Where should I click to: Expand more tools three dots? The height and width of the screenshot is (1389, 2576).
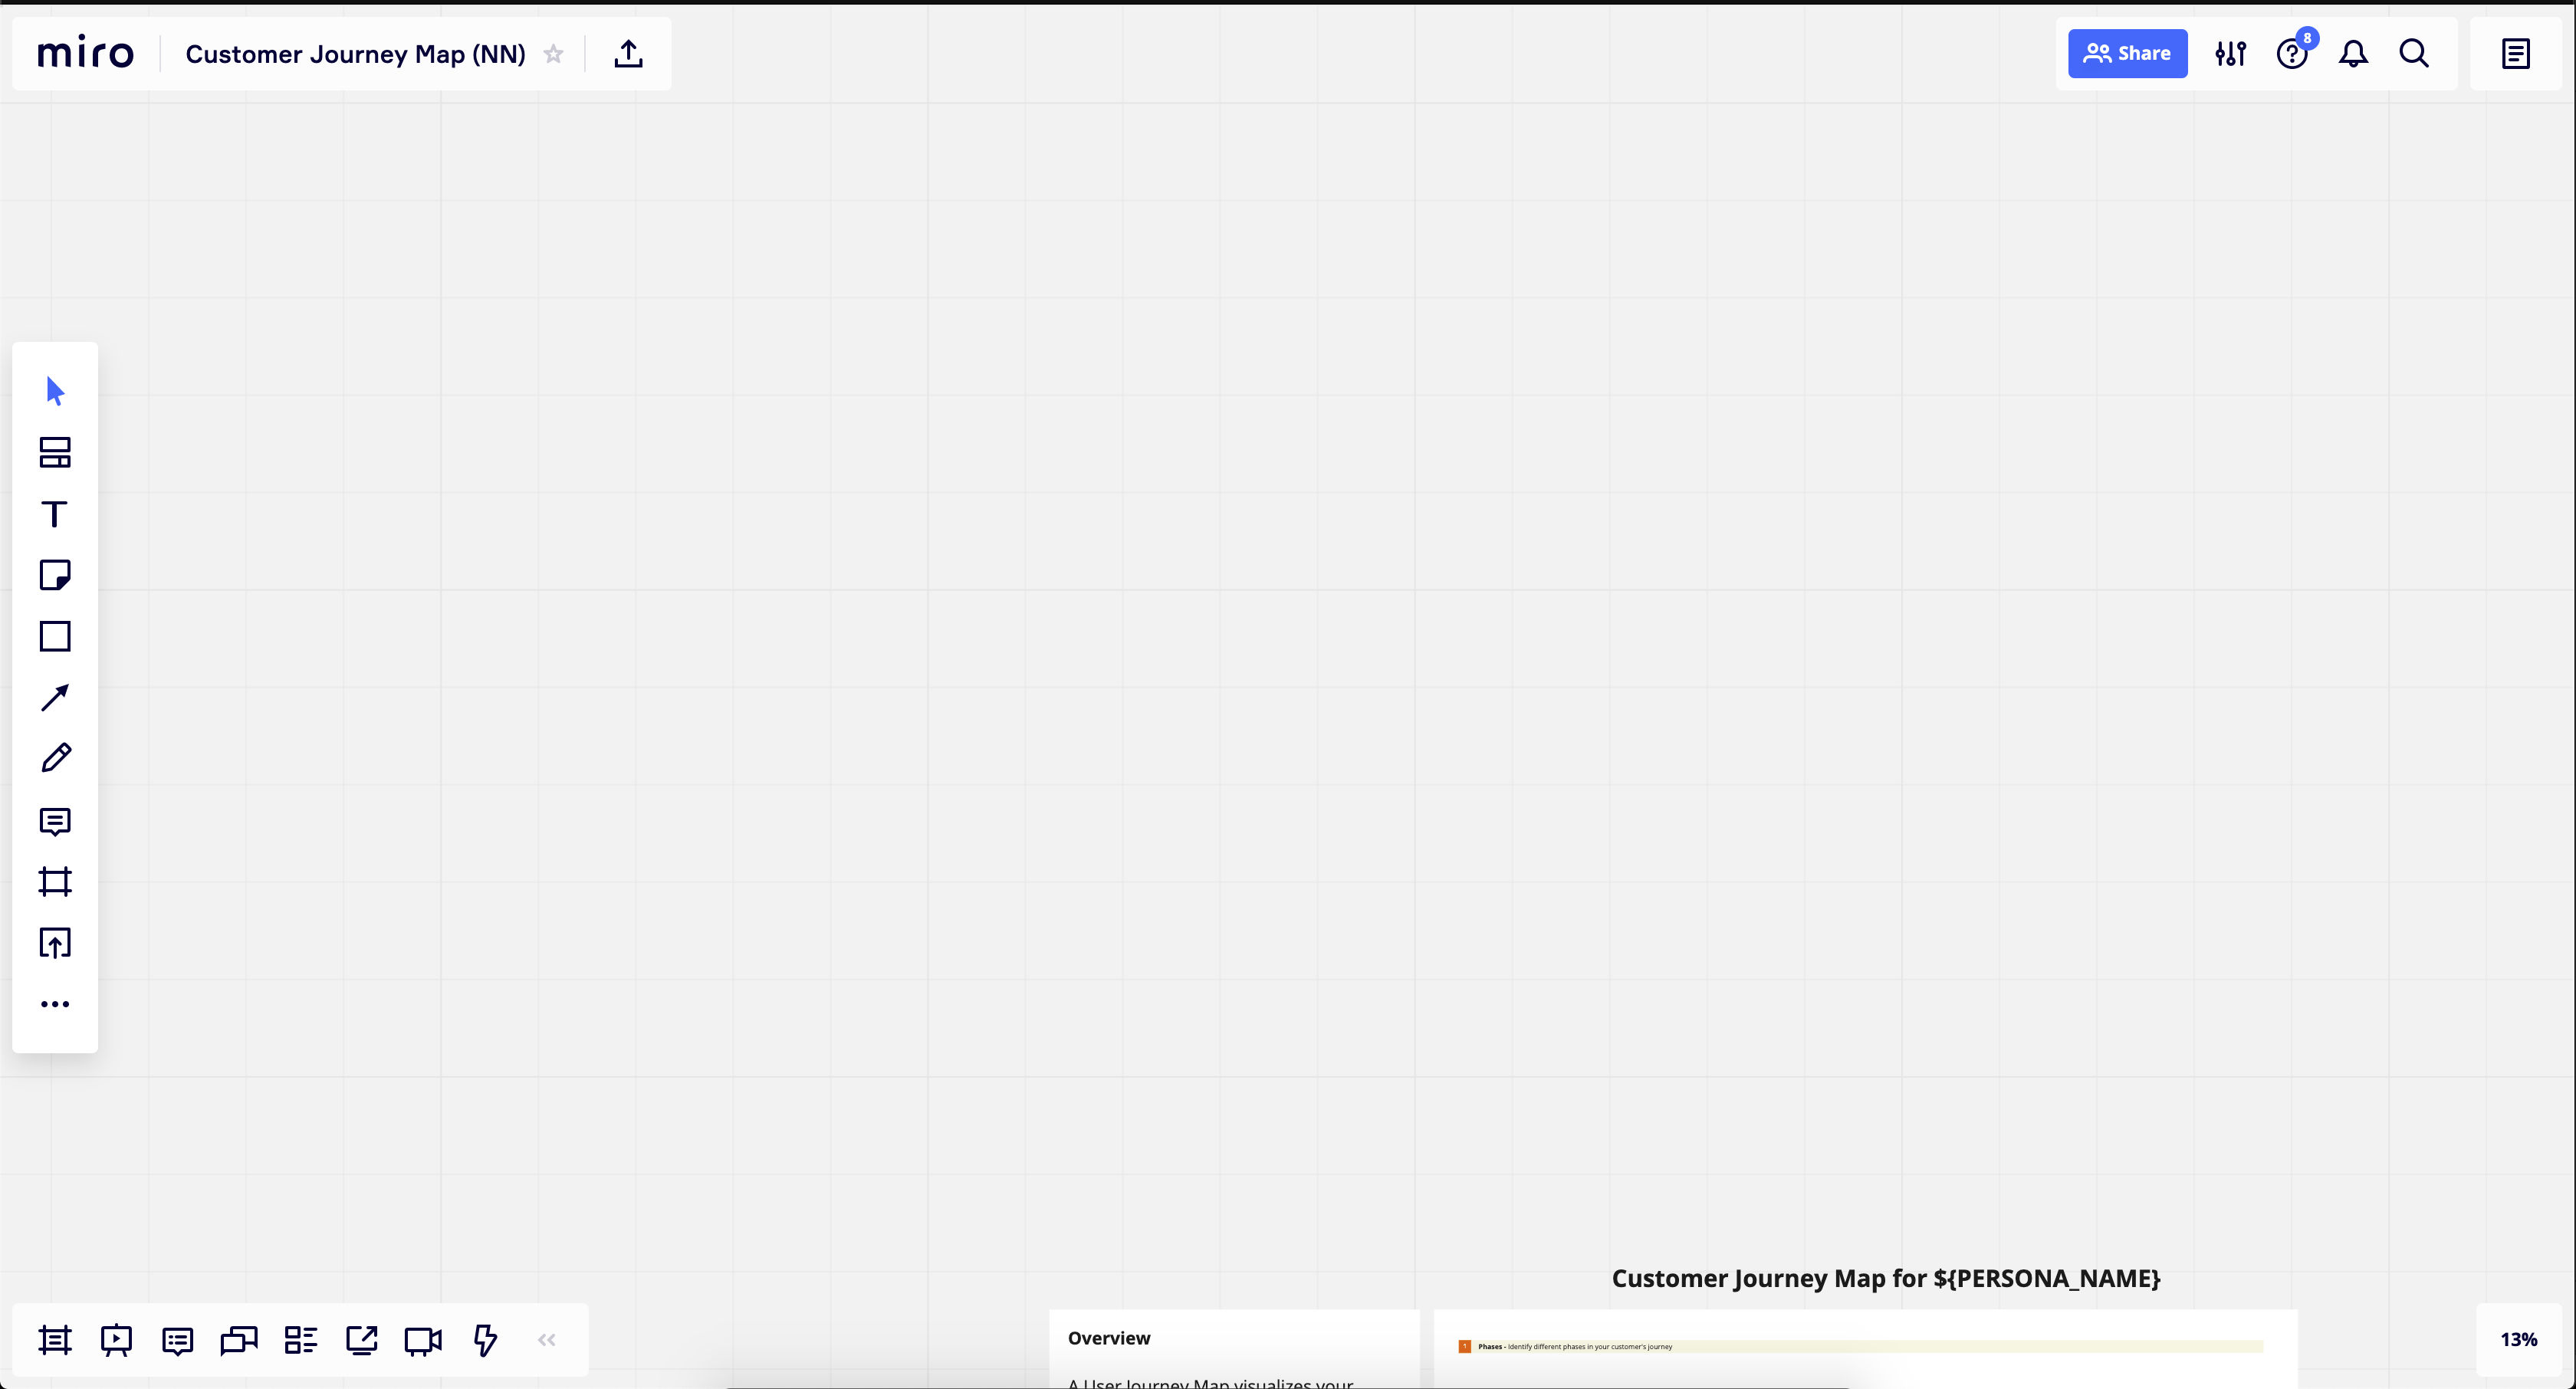pos(55,1004)
